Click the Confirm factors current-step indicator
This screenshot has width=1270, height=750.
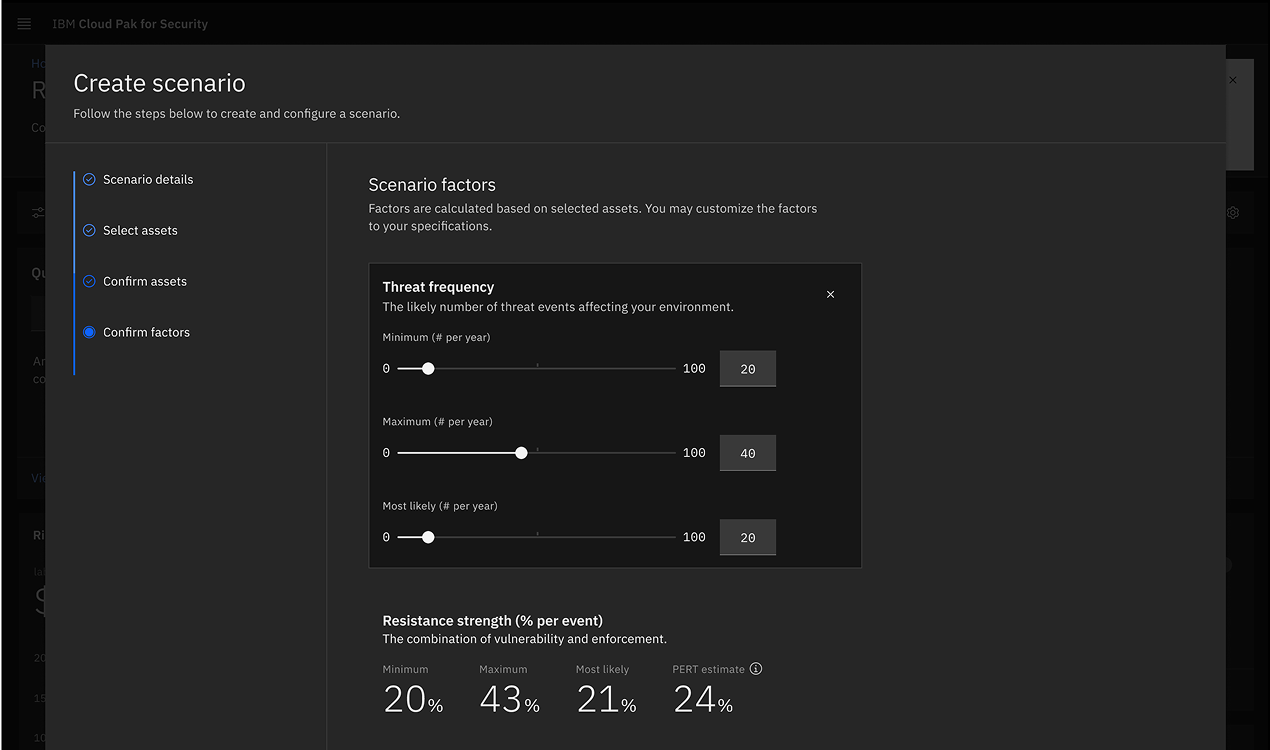pyautogui.click(x=89, y=332)
